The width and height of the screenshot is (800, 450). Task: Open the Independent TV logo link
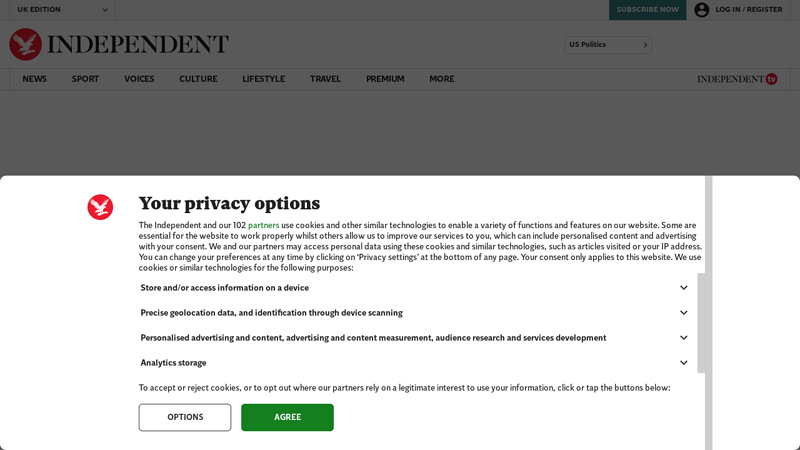point(737,79)
